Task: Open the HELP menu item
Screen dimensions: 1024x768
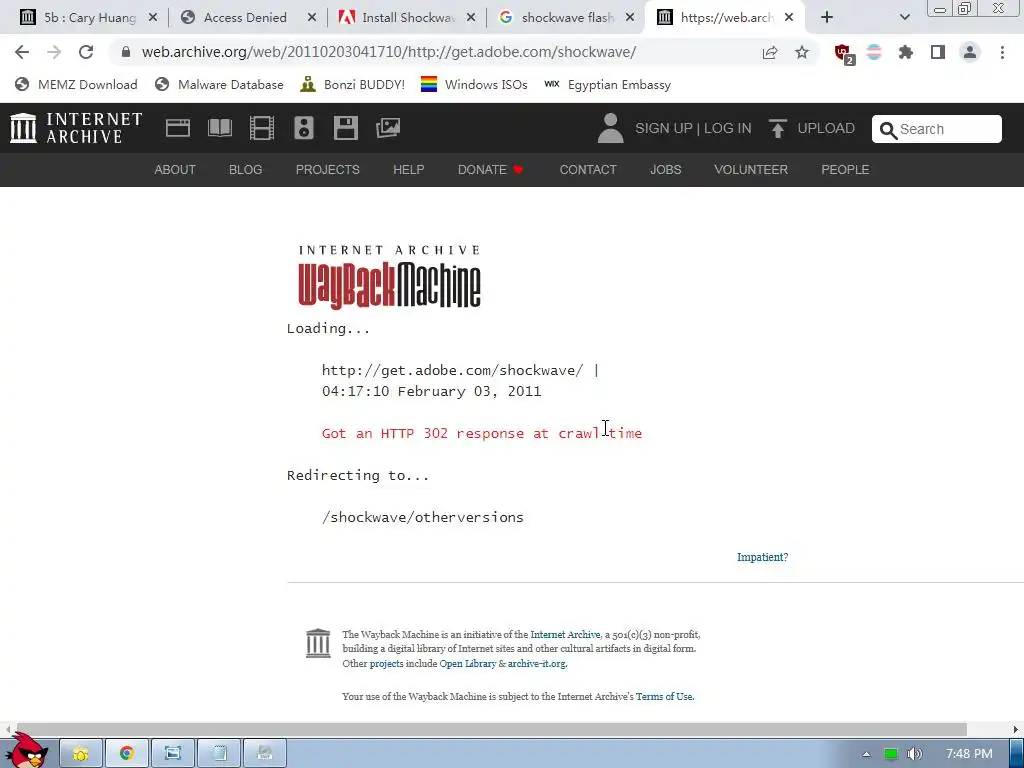Action: click(409, 170)
